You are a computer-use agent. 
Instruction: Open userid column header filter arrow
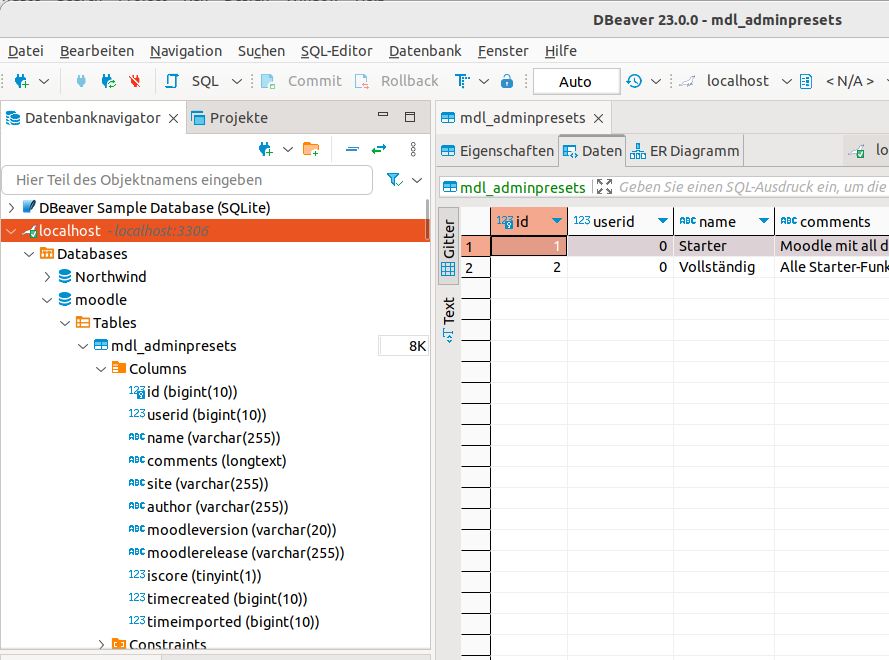pos(662,221)
